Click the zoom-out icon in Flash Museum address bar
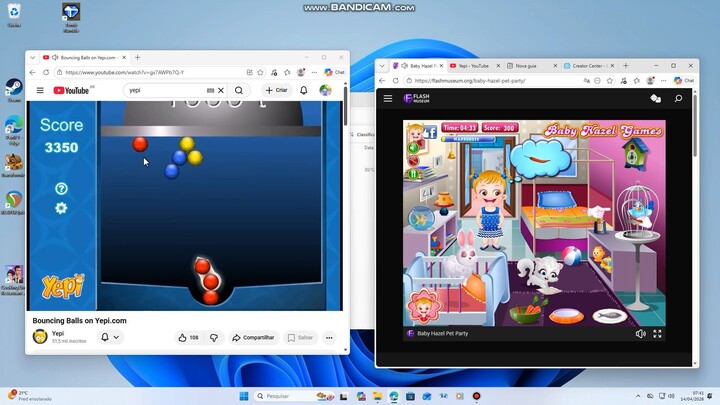This screenshot has width=720, height=405. point(597,80)
